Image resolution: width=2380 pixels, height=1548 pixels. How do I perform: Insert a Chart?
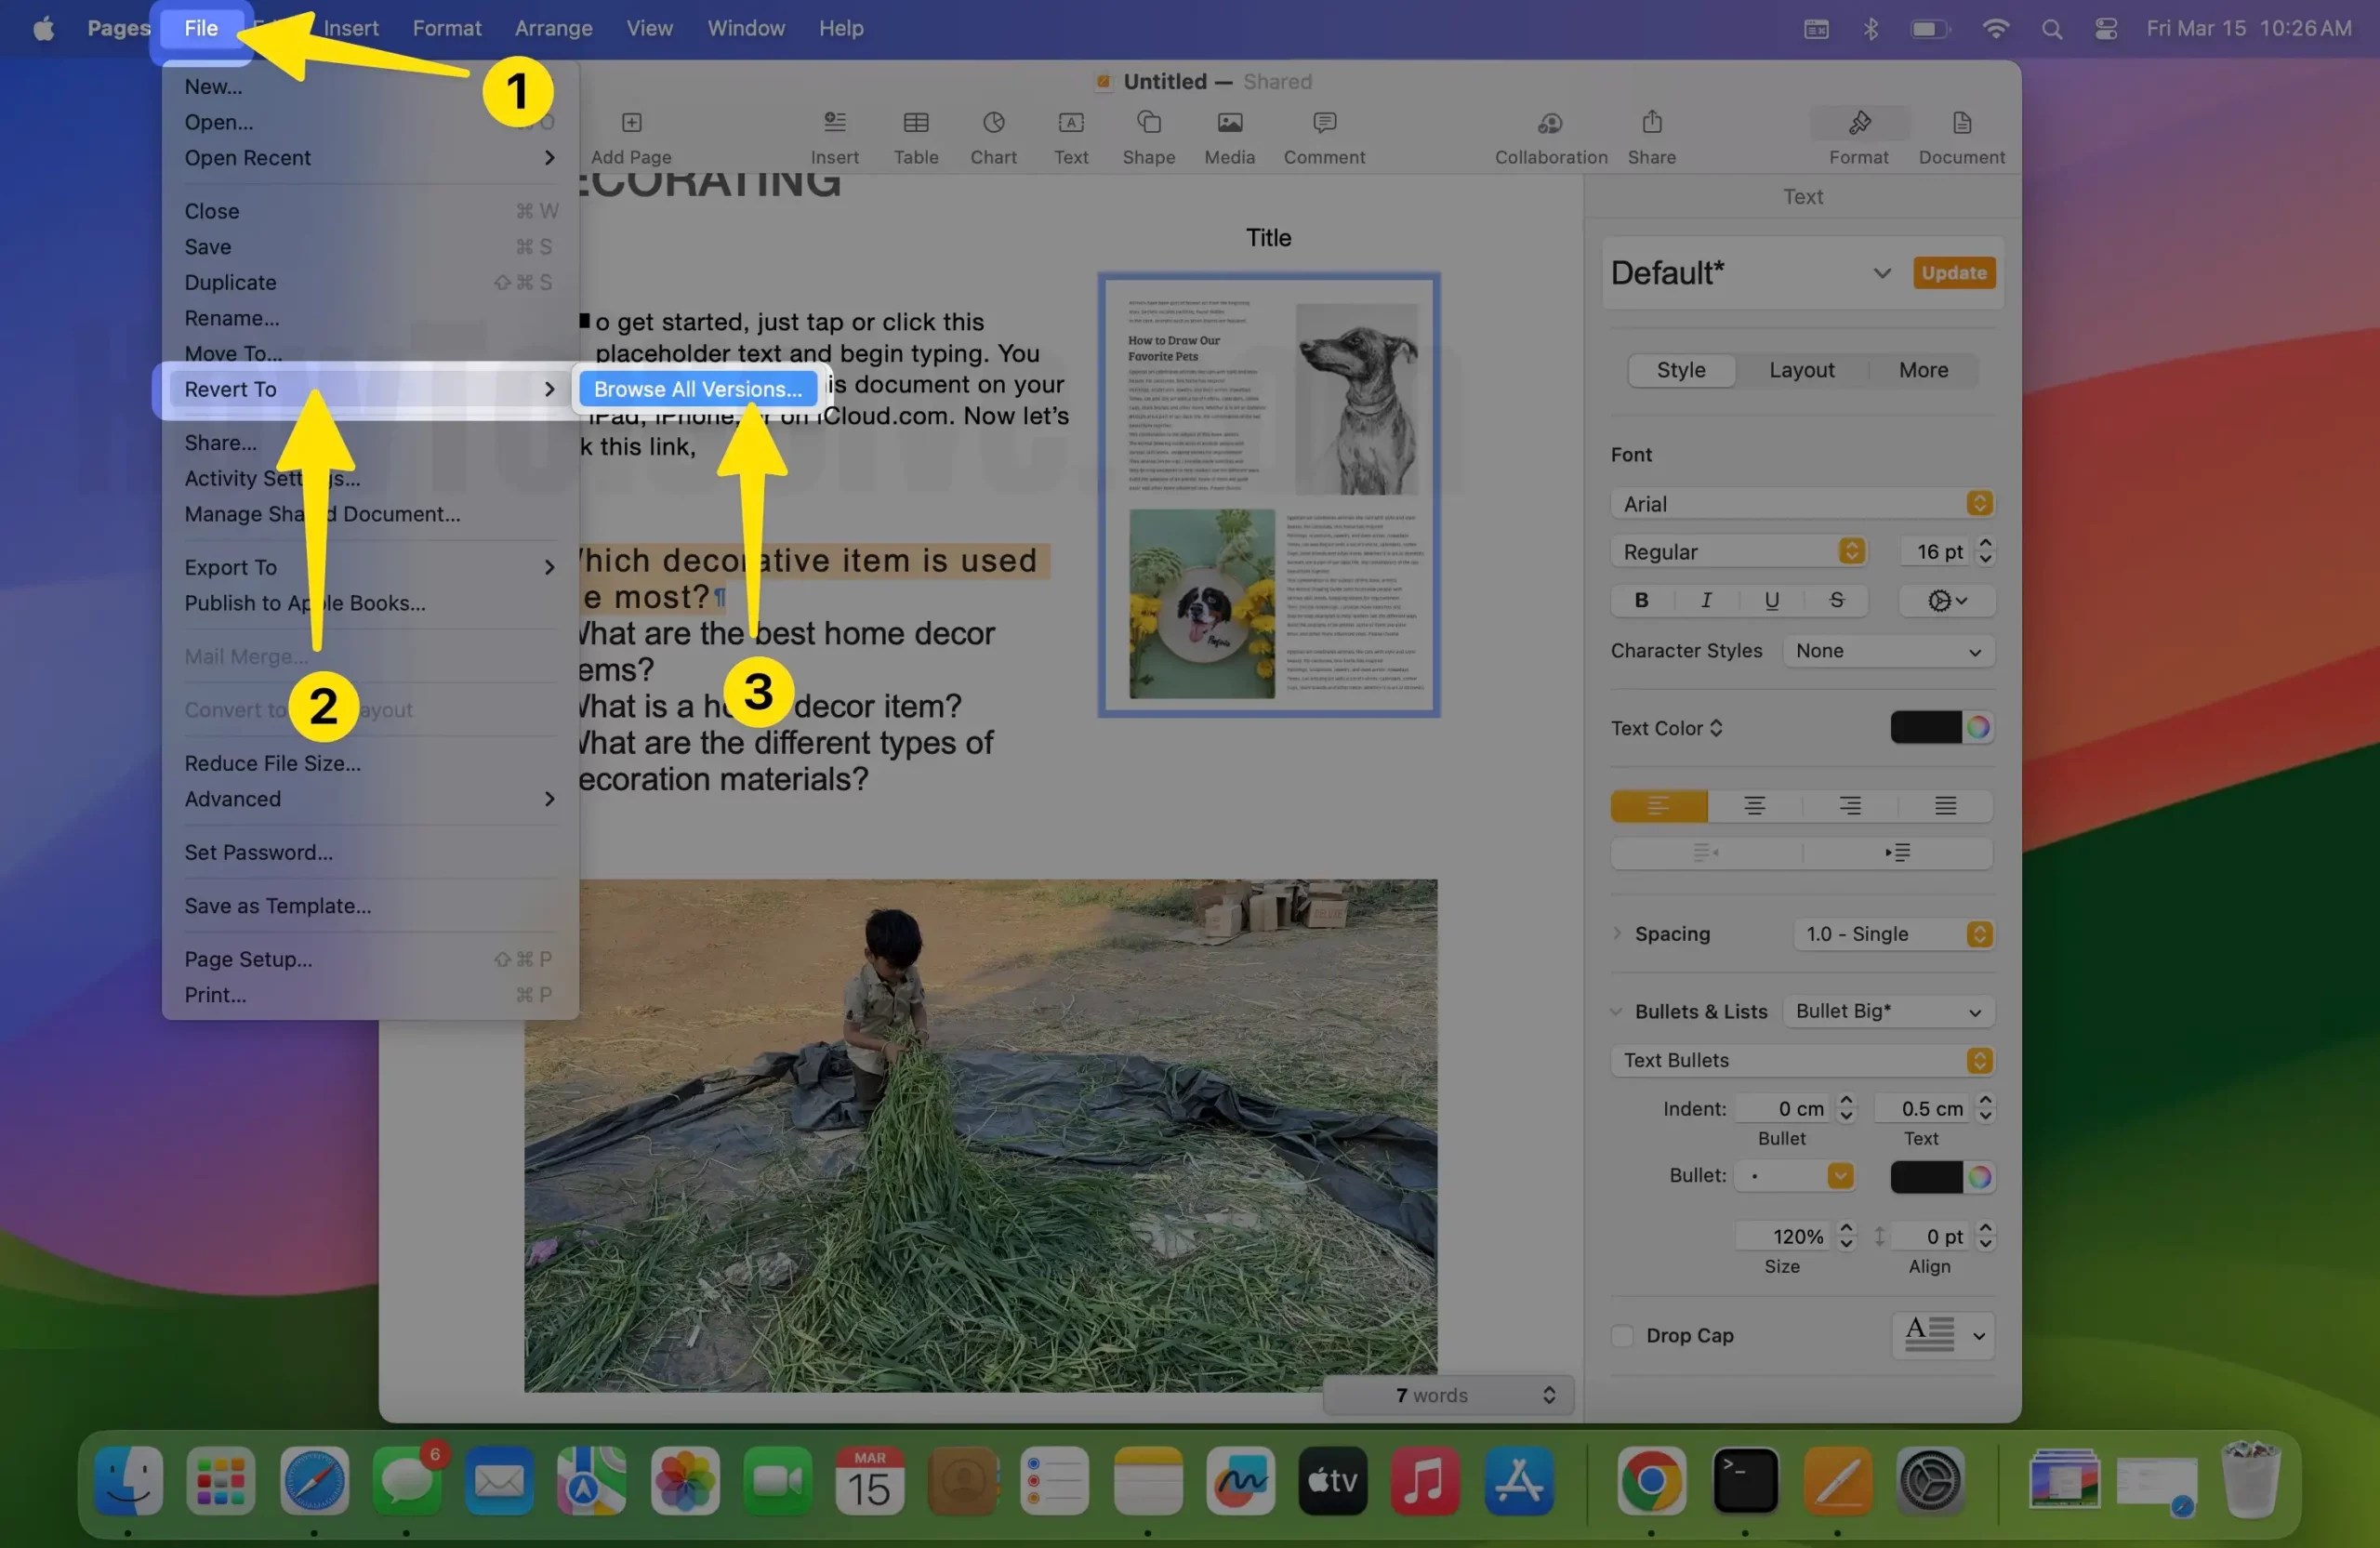(993, 135)
